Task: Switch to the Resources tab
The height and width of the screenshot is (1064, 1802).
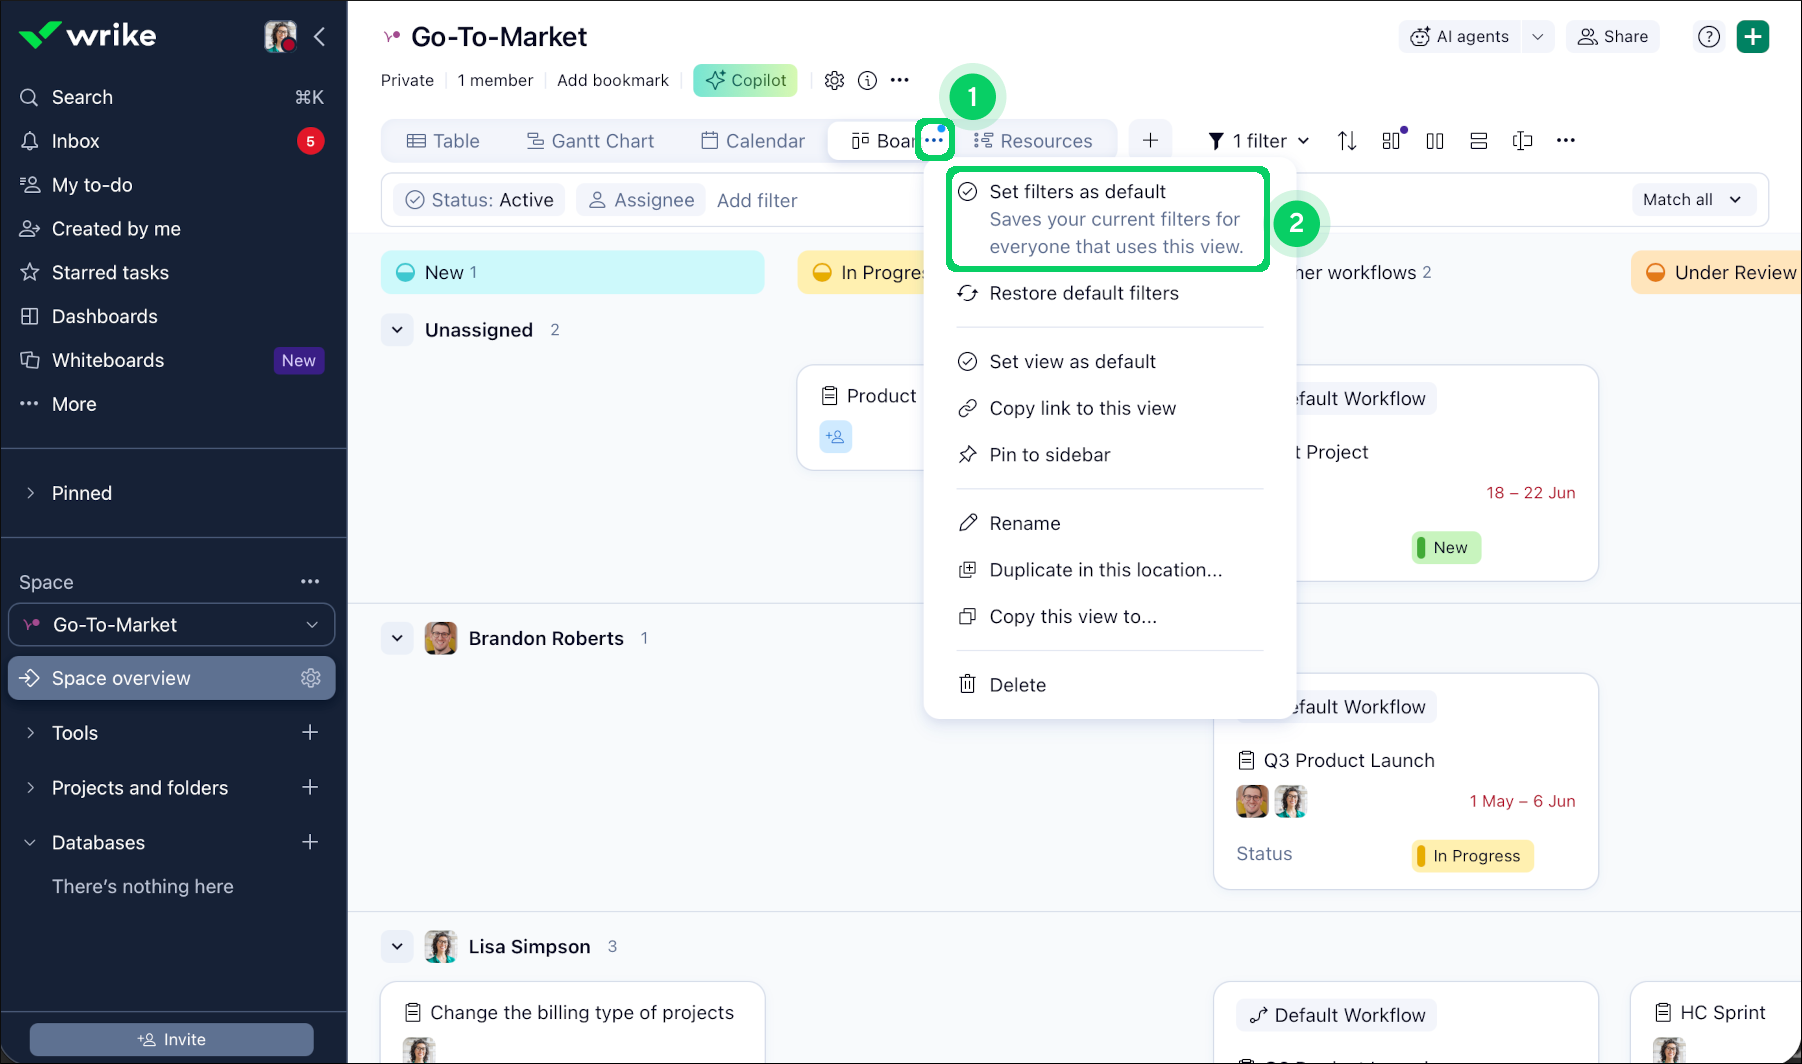Action: pyautogui.click(x=1033, y=141)
